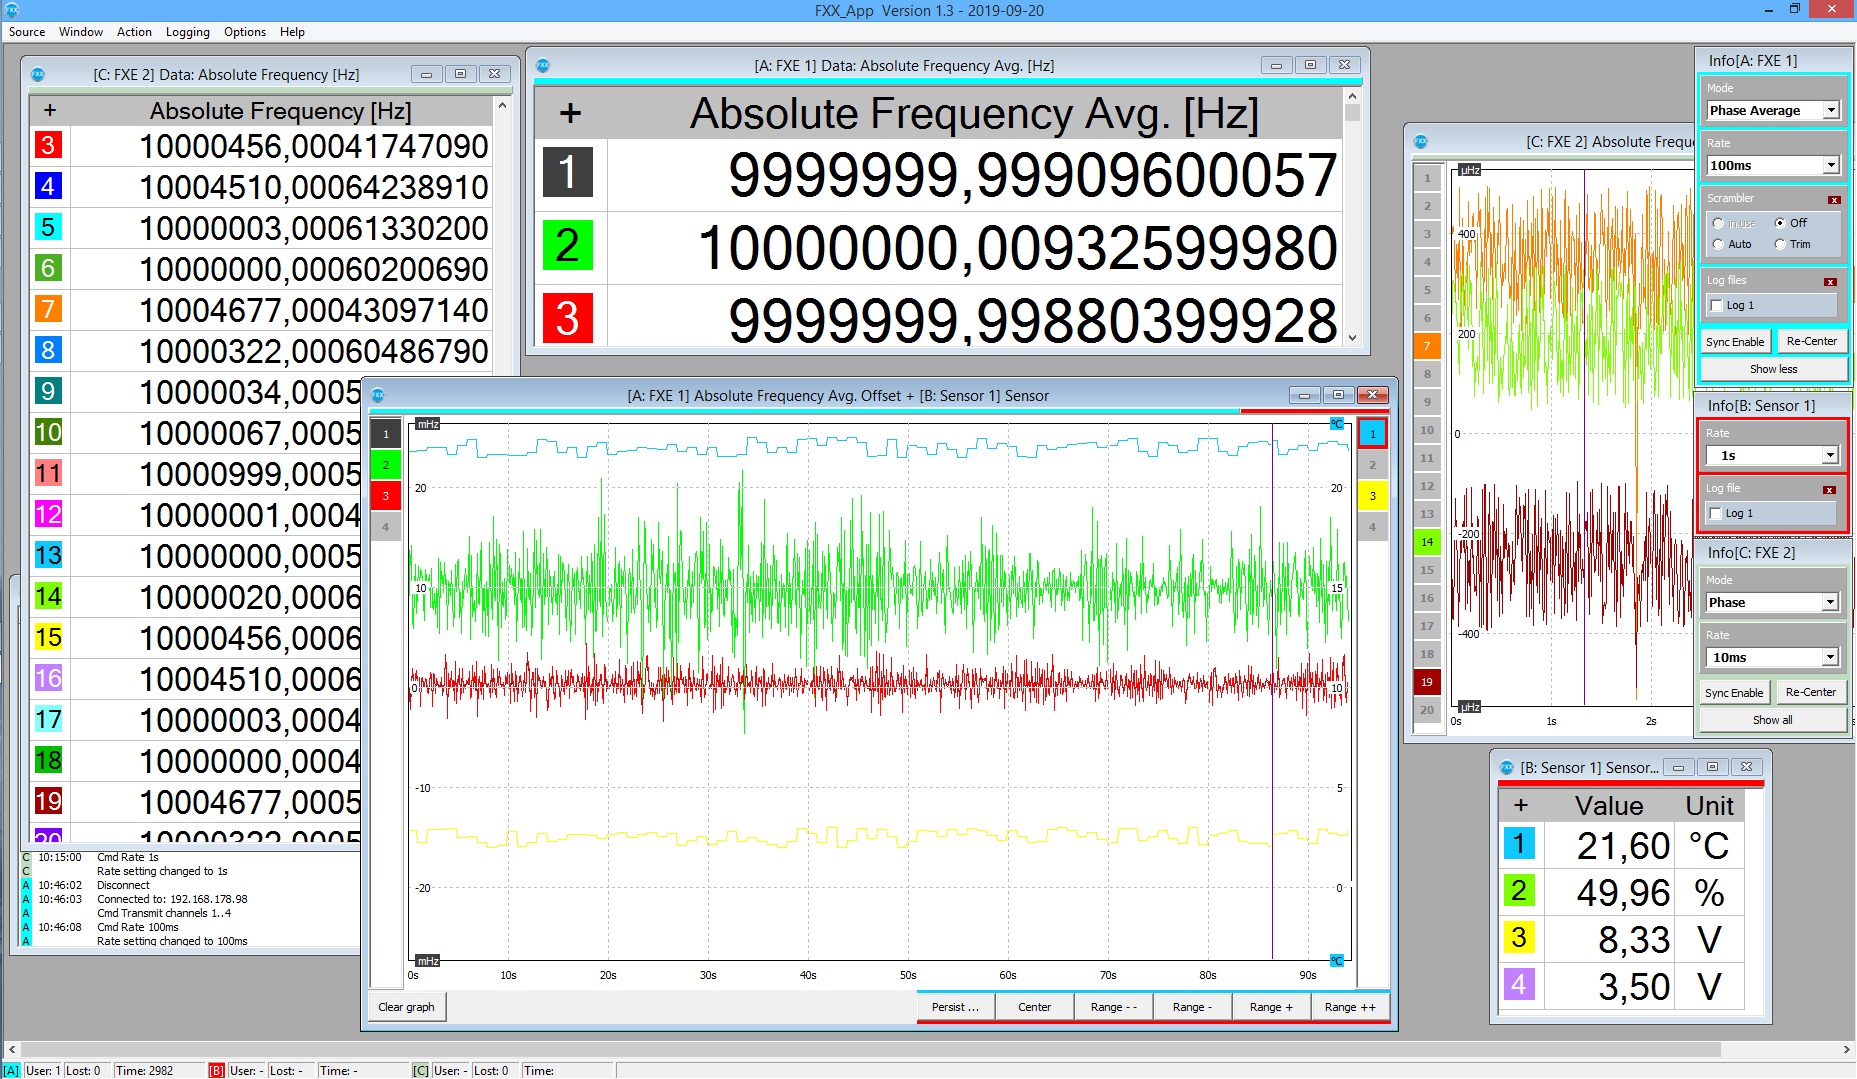This screenshot has width=1857, height=1079.
Task: Click channel 3 icon in Sensor value table
Action: coord(1519,938)
